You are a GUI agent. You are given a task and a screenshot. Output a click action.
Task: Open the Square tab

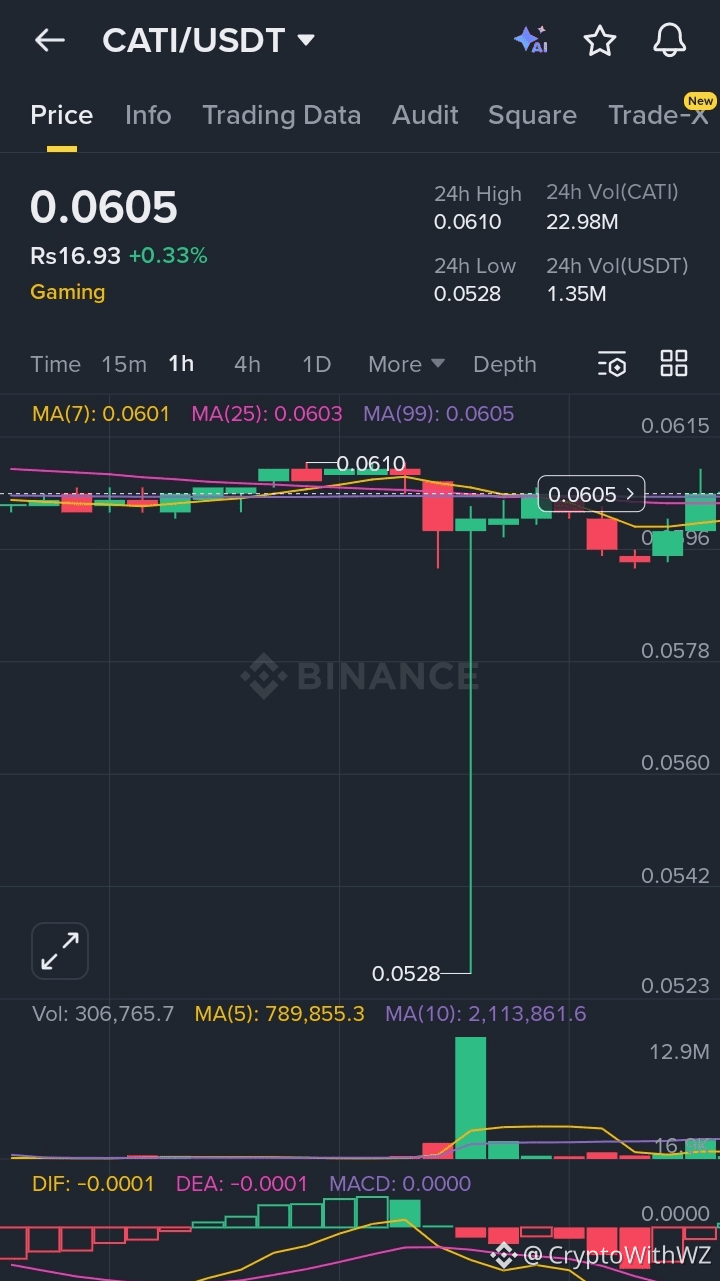click(532, 115)
